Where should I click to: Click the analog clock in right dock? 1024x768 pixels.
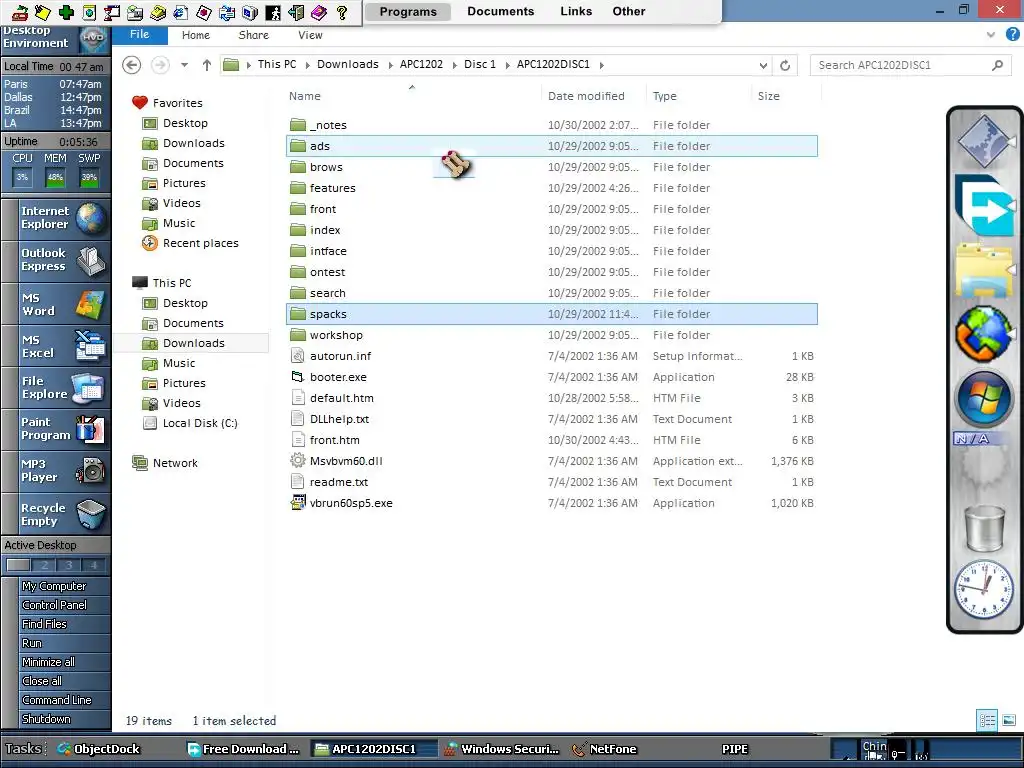tap(984, 590)
